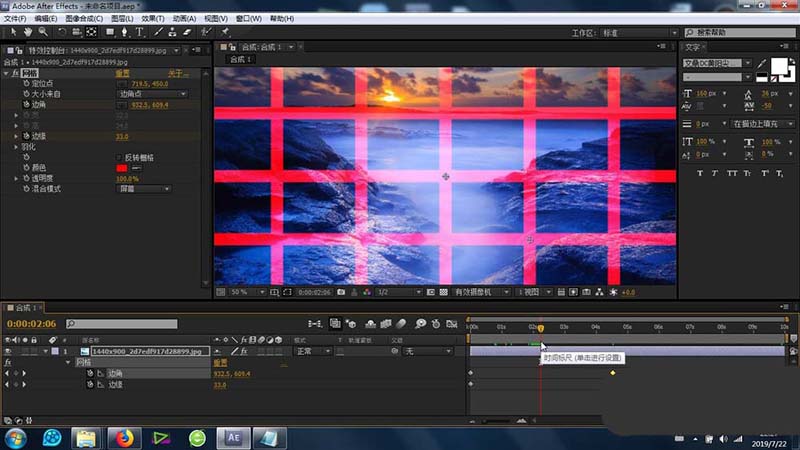The width and height of the screenshot is (800, 450).
Task: Pick font color with eyedropper
Action: tap(762, 64)
